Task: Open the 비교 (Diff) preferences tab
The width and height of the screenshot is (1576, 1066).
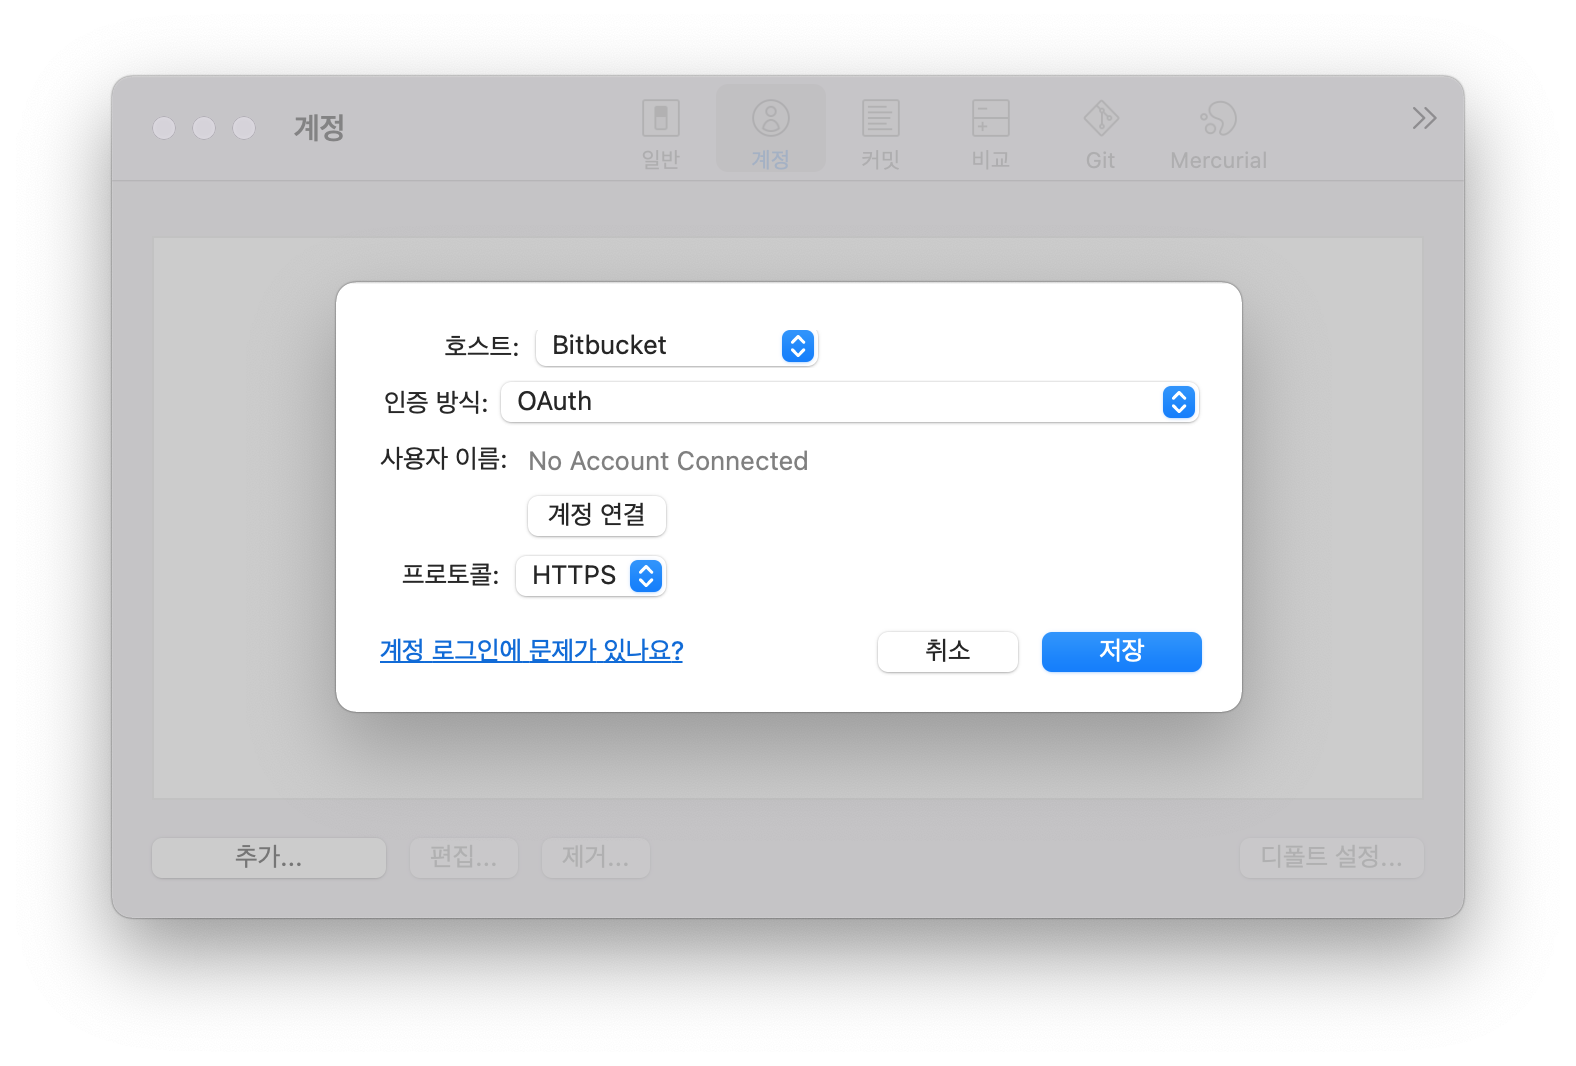Action: click(x=990, y=134)
